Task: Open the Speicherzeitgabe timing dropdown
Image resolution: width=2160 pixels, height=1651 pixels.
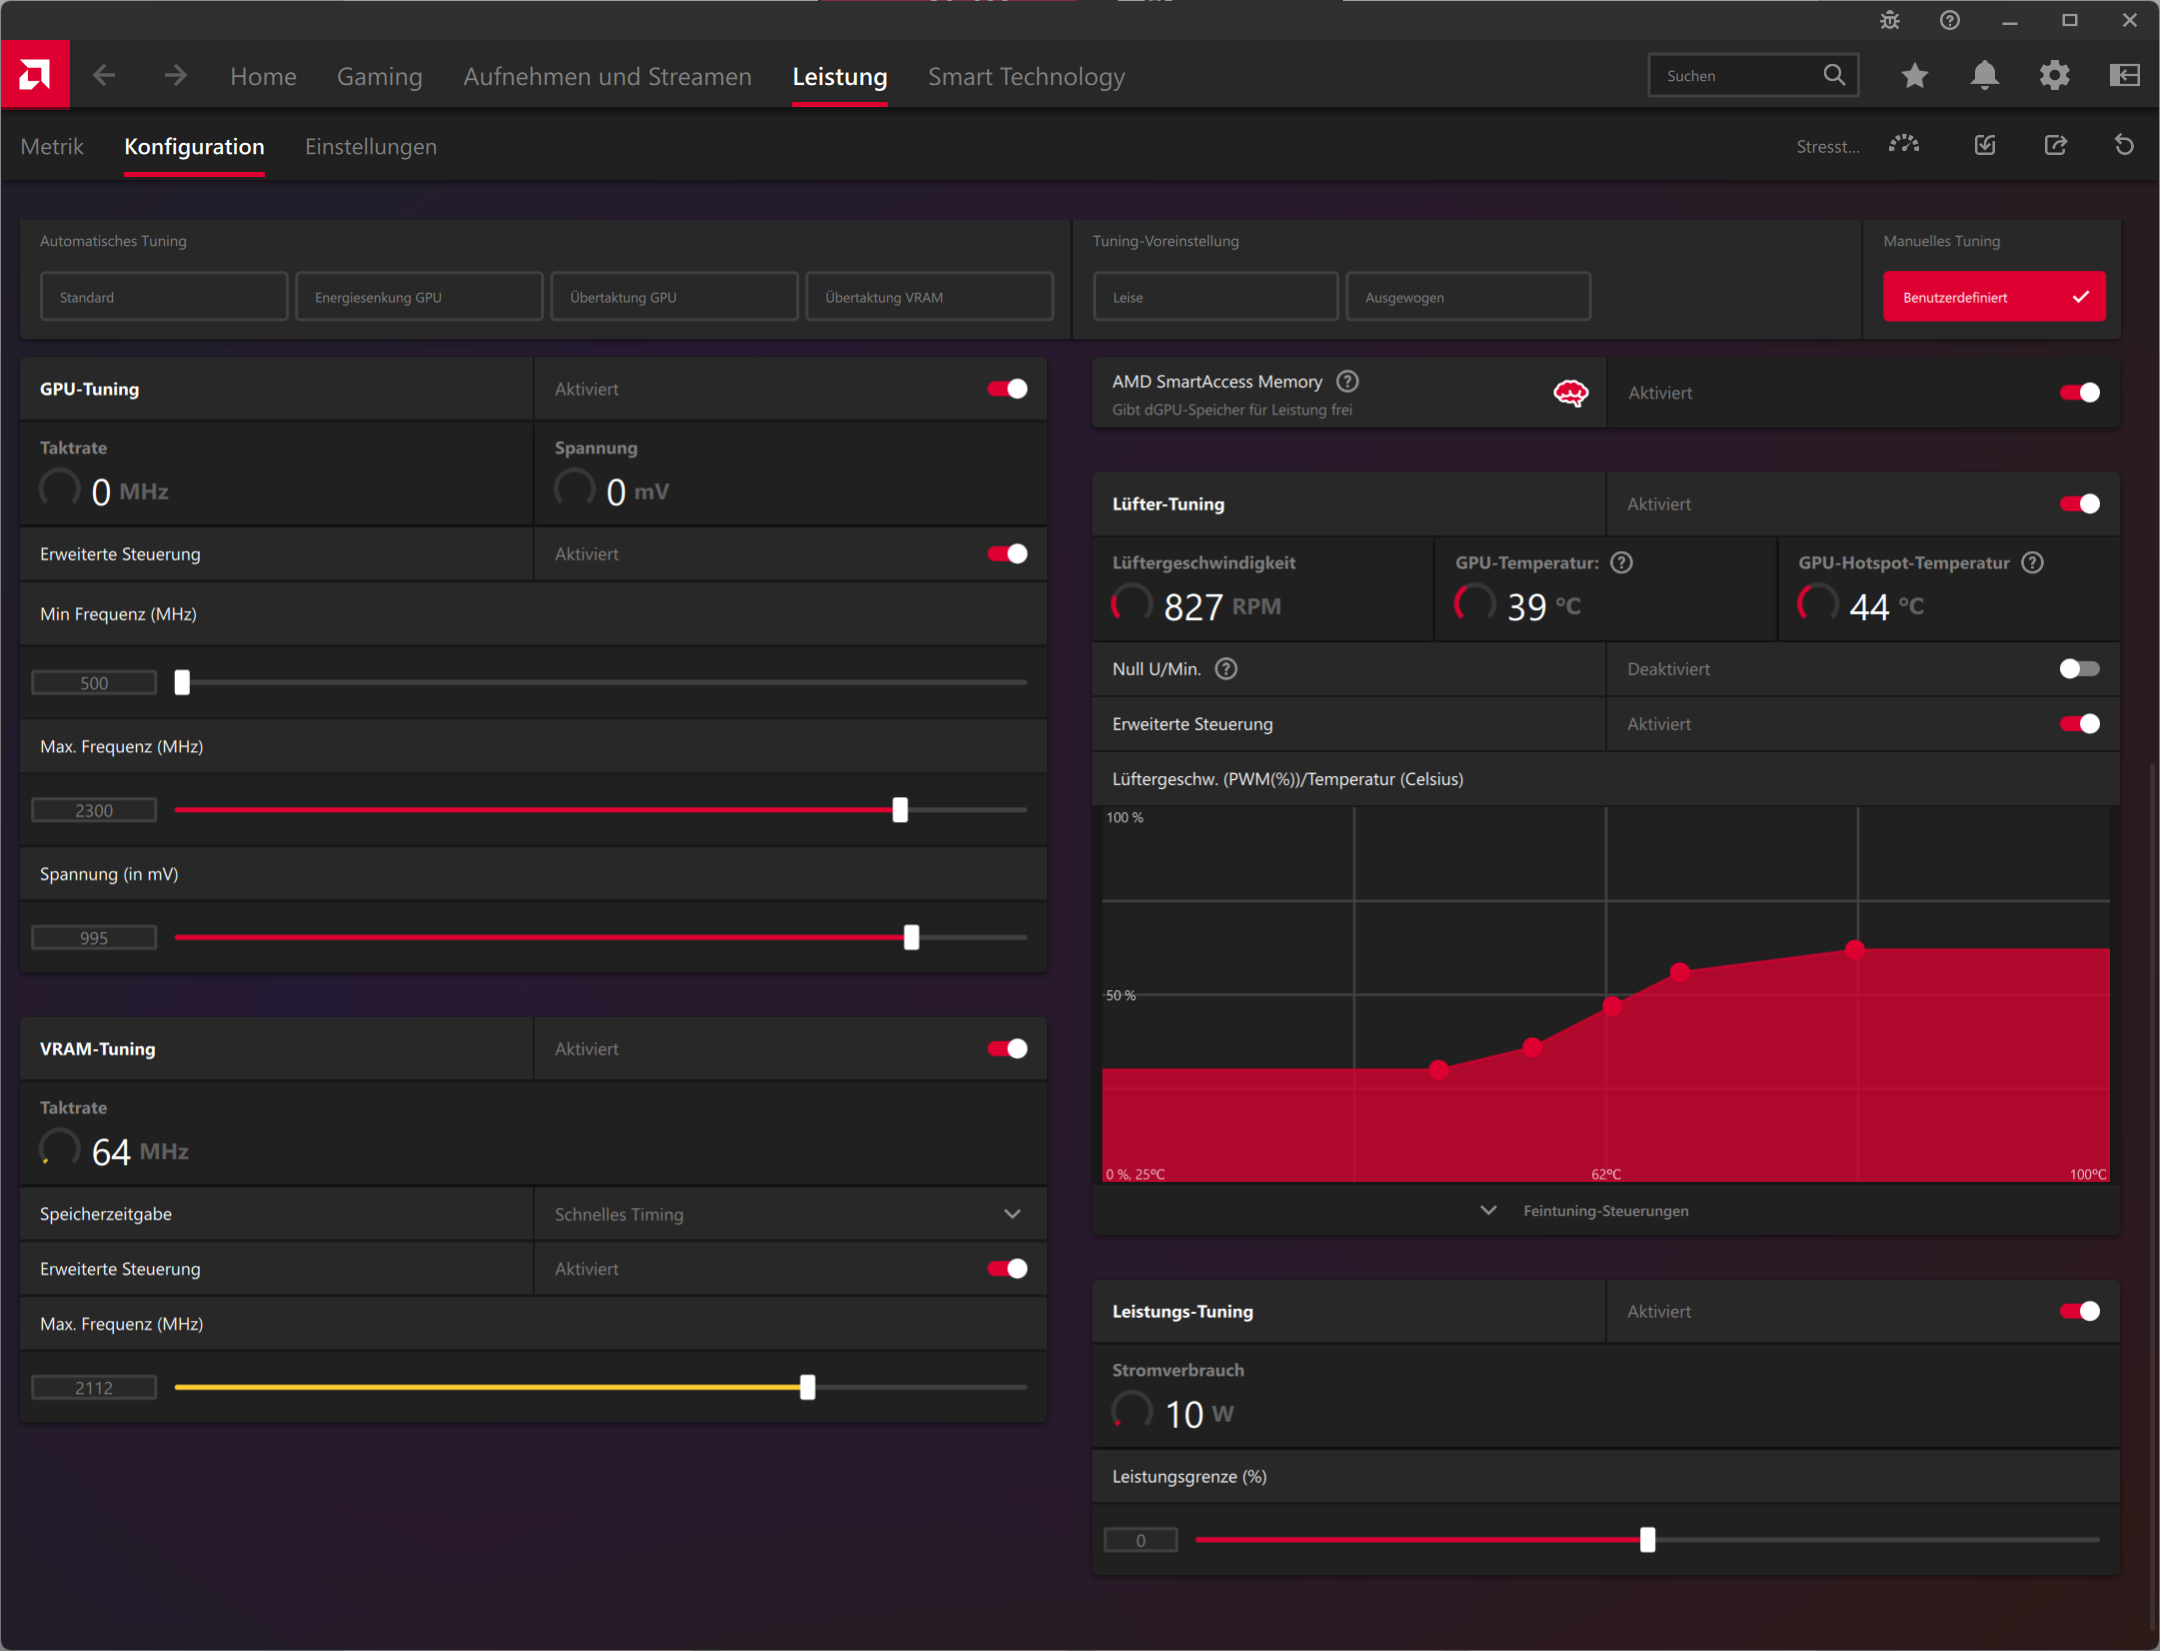Action: (x=789, y=1214)
